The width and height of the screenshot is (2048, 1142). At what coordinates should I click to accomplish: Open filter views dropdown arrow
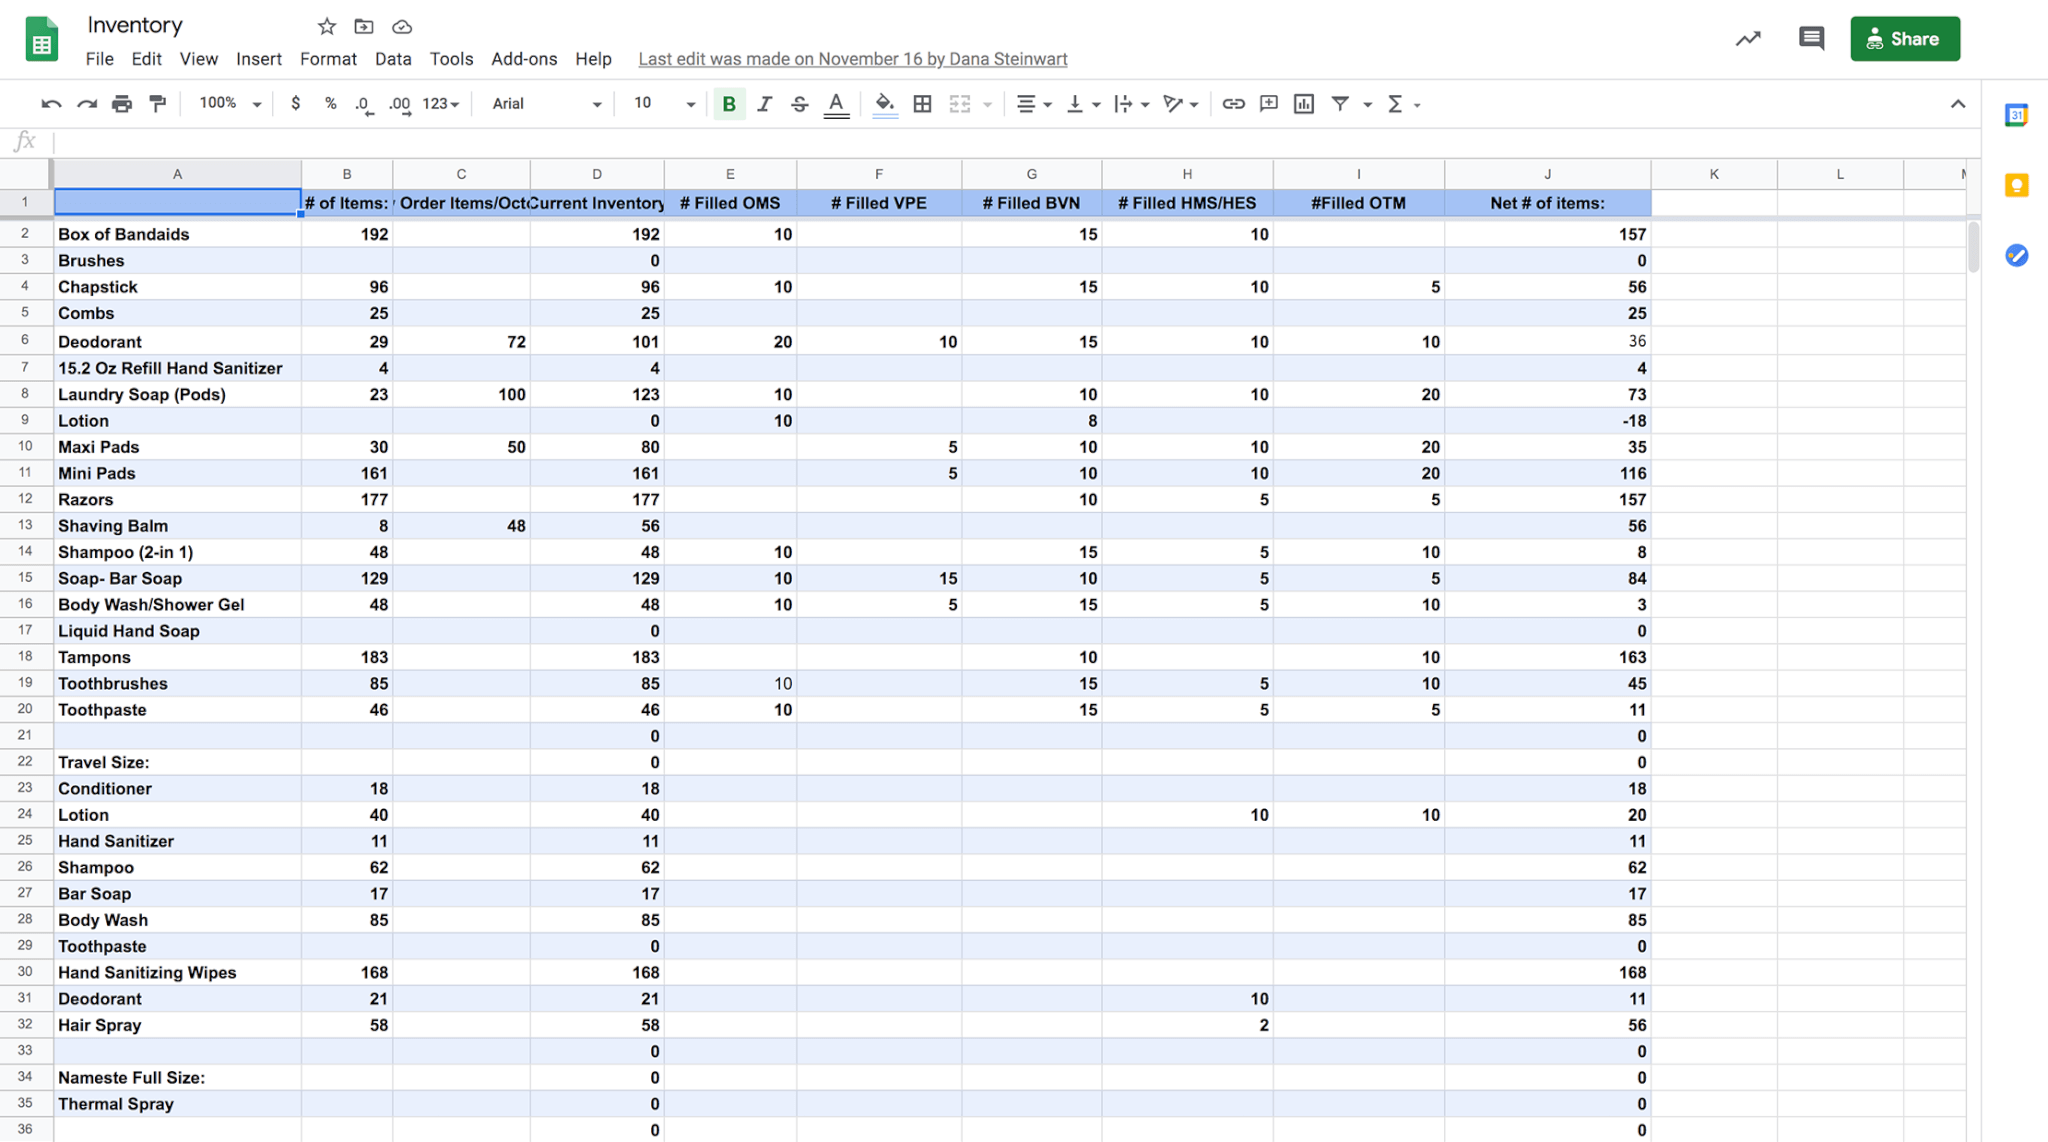pos(1367,105)
